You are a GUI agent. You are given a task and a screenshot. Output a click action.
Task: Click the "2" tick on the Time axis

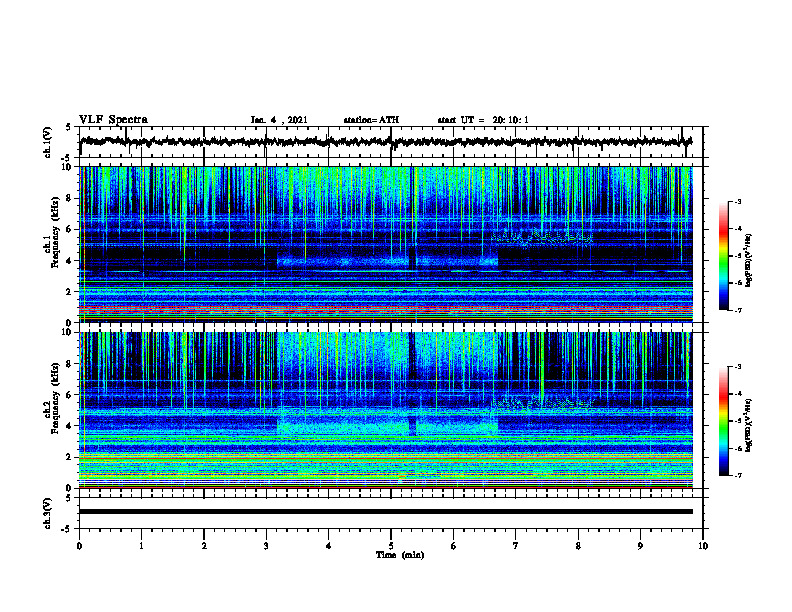pos(204,546)
